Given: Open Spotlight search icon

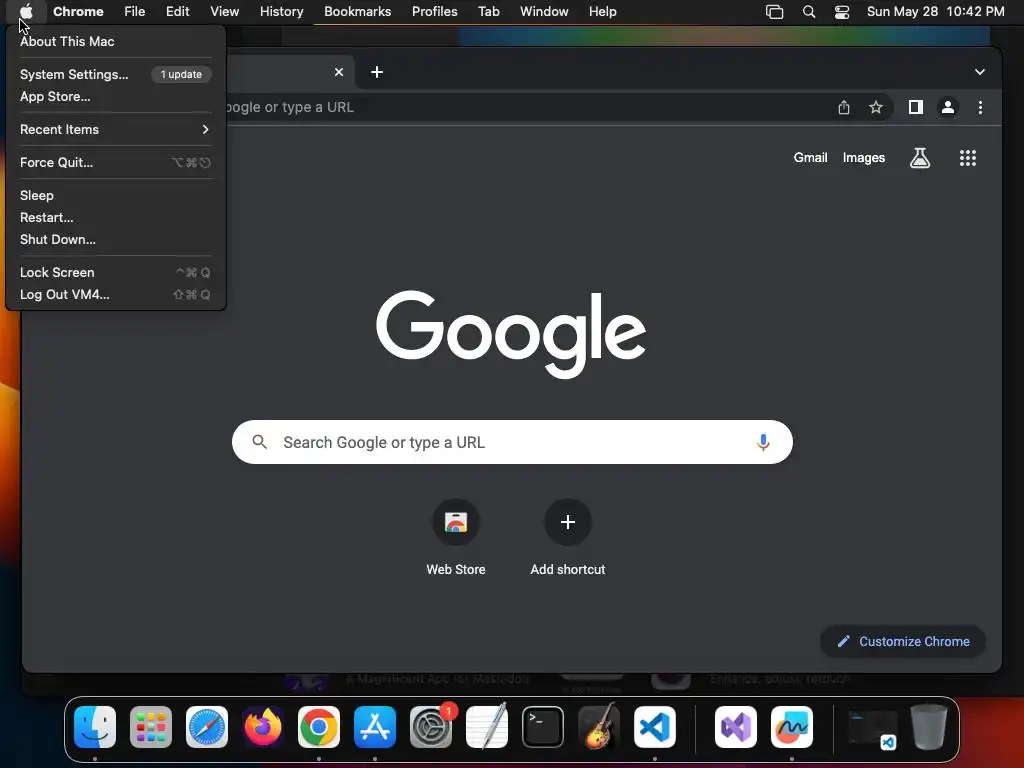Looking at the screenshot, I should coord(808,12).
